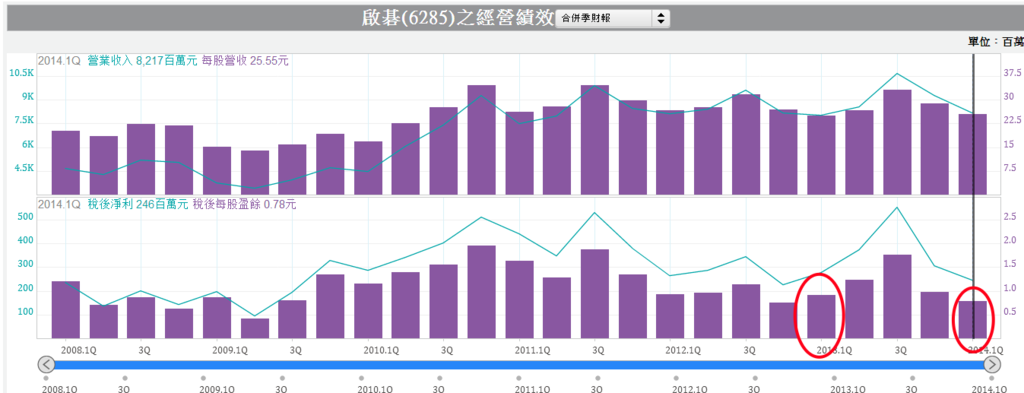Click the 2008.1Q revenue bar in top chart
The width and height of the screenshot is (1024, 393).
(x=65, y=163)
